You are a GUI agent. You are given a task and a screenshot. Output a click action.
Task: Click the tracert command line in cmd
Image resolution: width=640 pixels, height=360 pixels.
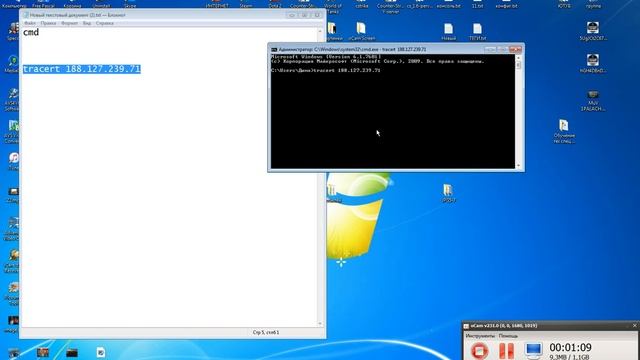[326, 71]
